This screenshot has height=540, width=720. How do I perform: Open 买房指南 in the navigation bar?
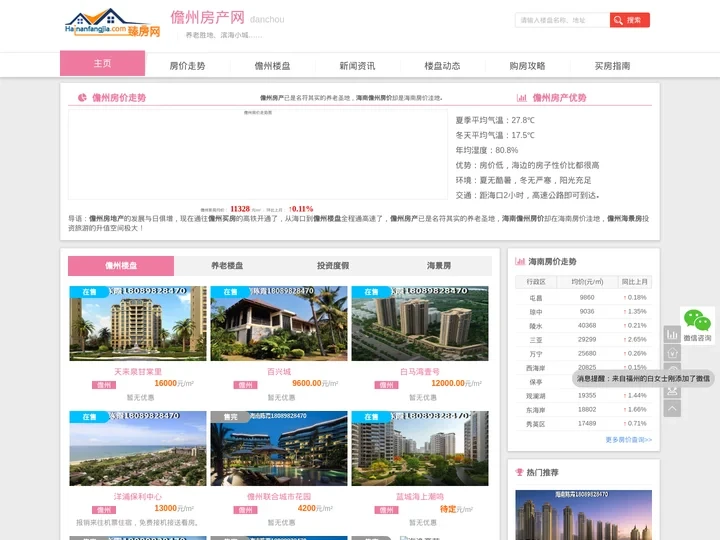pyautogui.click(x=612, y=66)
